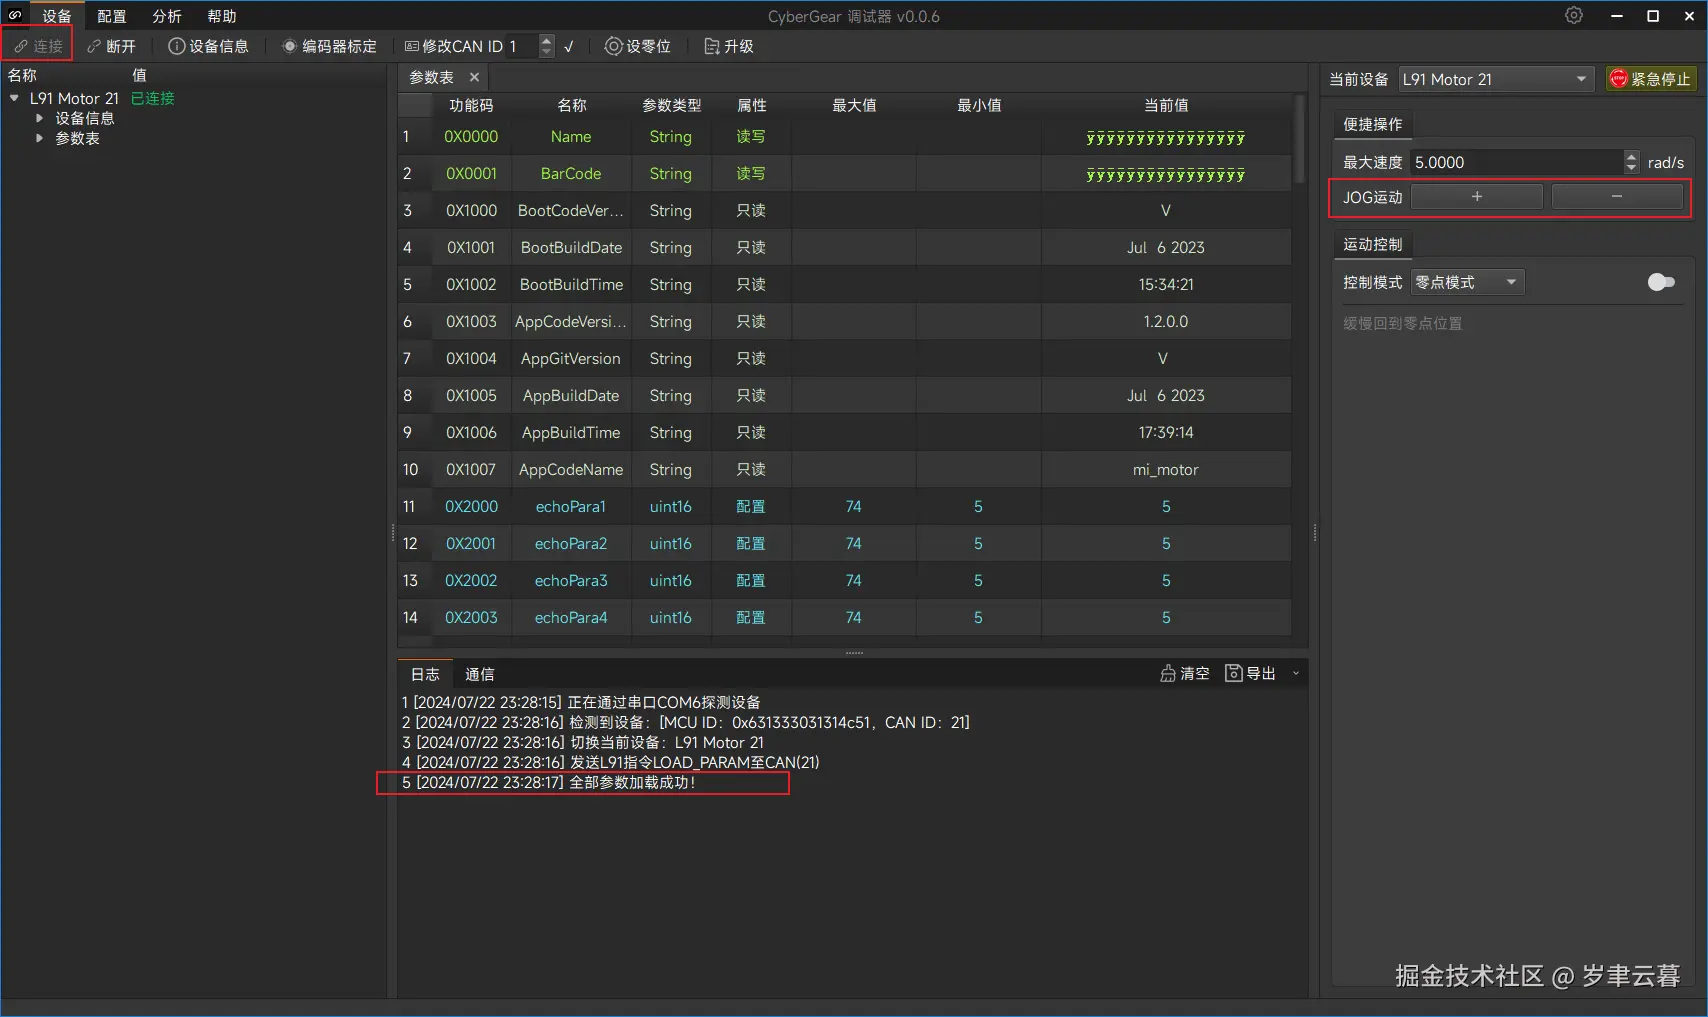Expand the 设备信息 tree node

click(39, 118)
